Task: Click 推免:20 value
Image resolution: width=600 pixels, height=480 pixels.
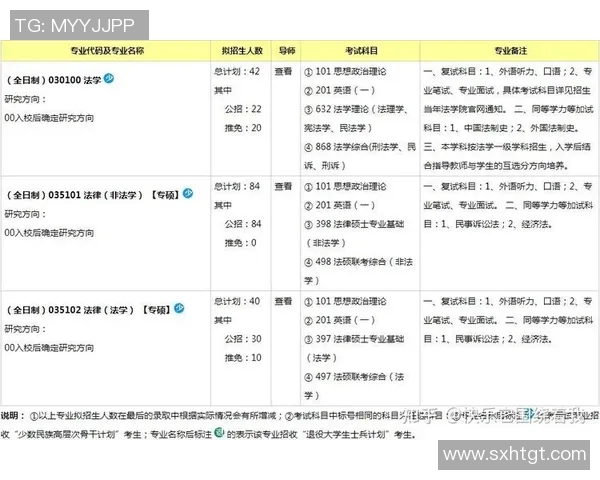Action: coord(243,128)
